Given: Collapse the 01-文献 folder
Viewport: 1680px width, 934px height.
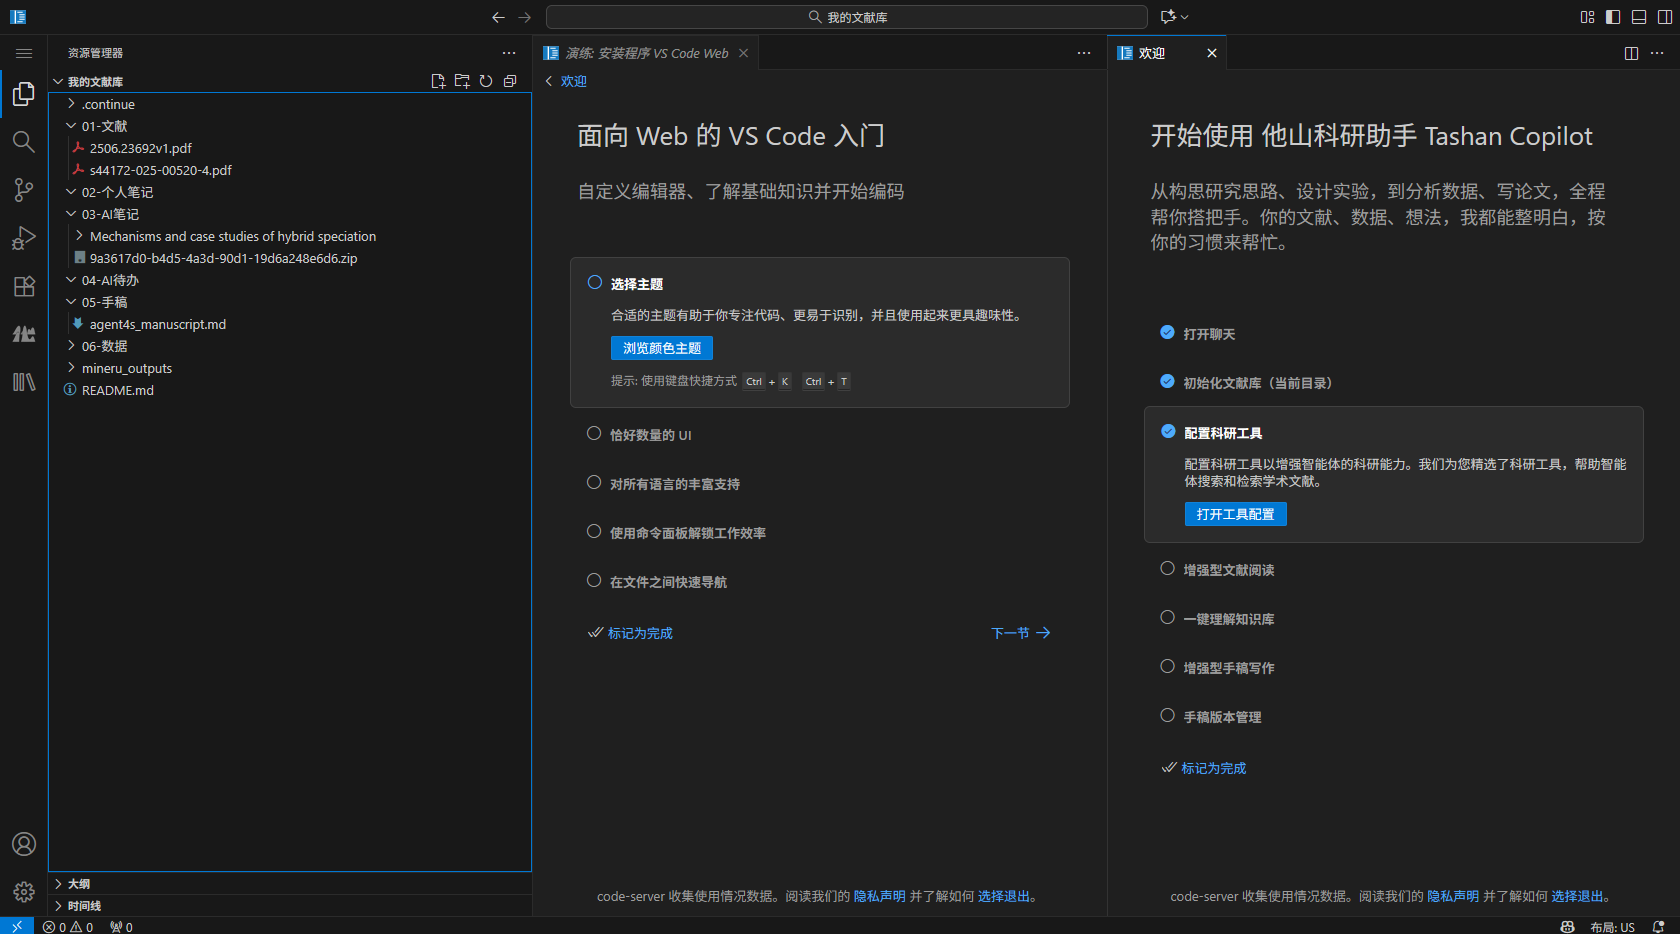Looking at the screenshot, I should pos(104,126).
